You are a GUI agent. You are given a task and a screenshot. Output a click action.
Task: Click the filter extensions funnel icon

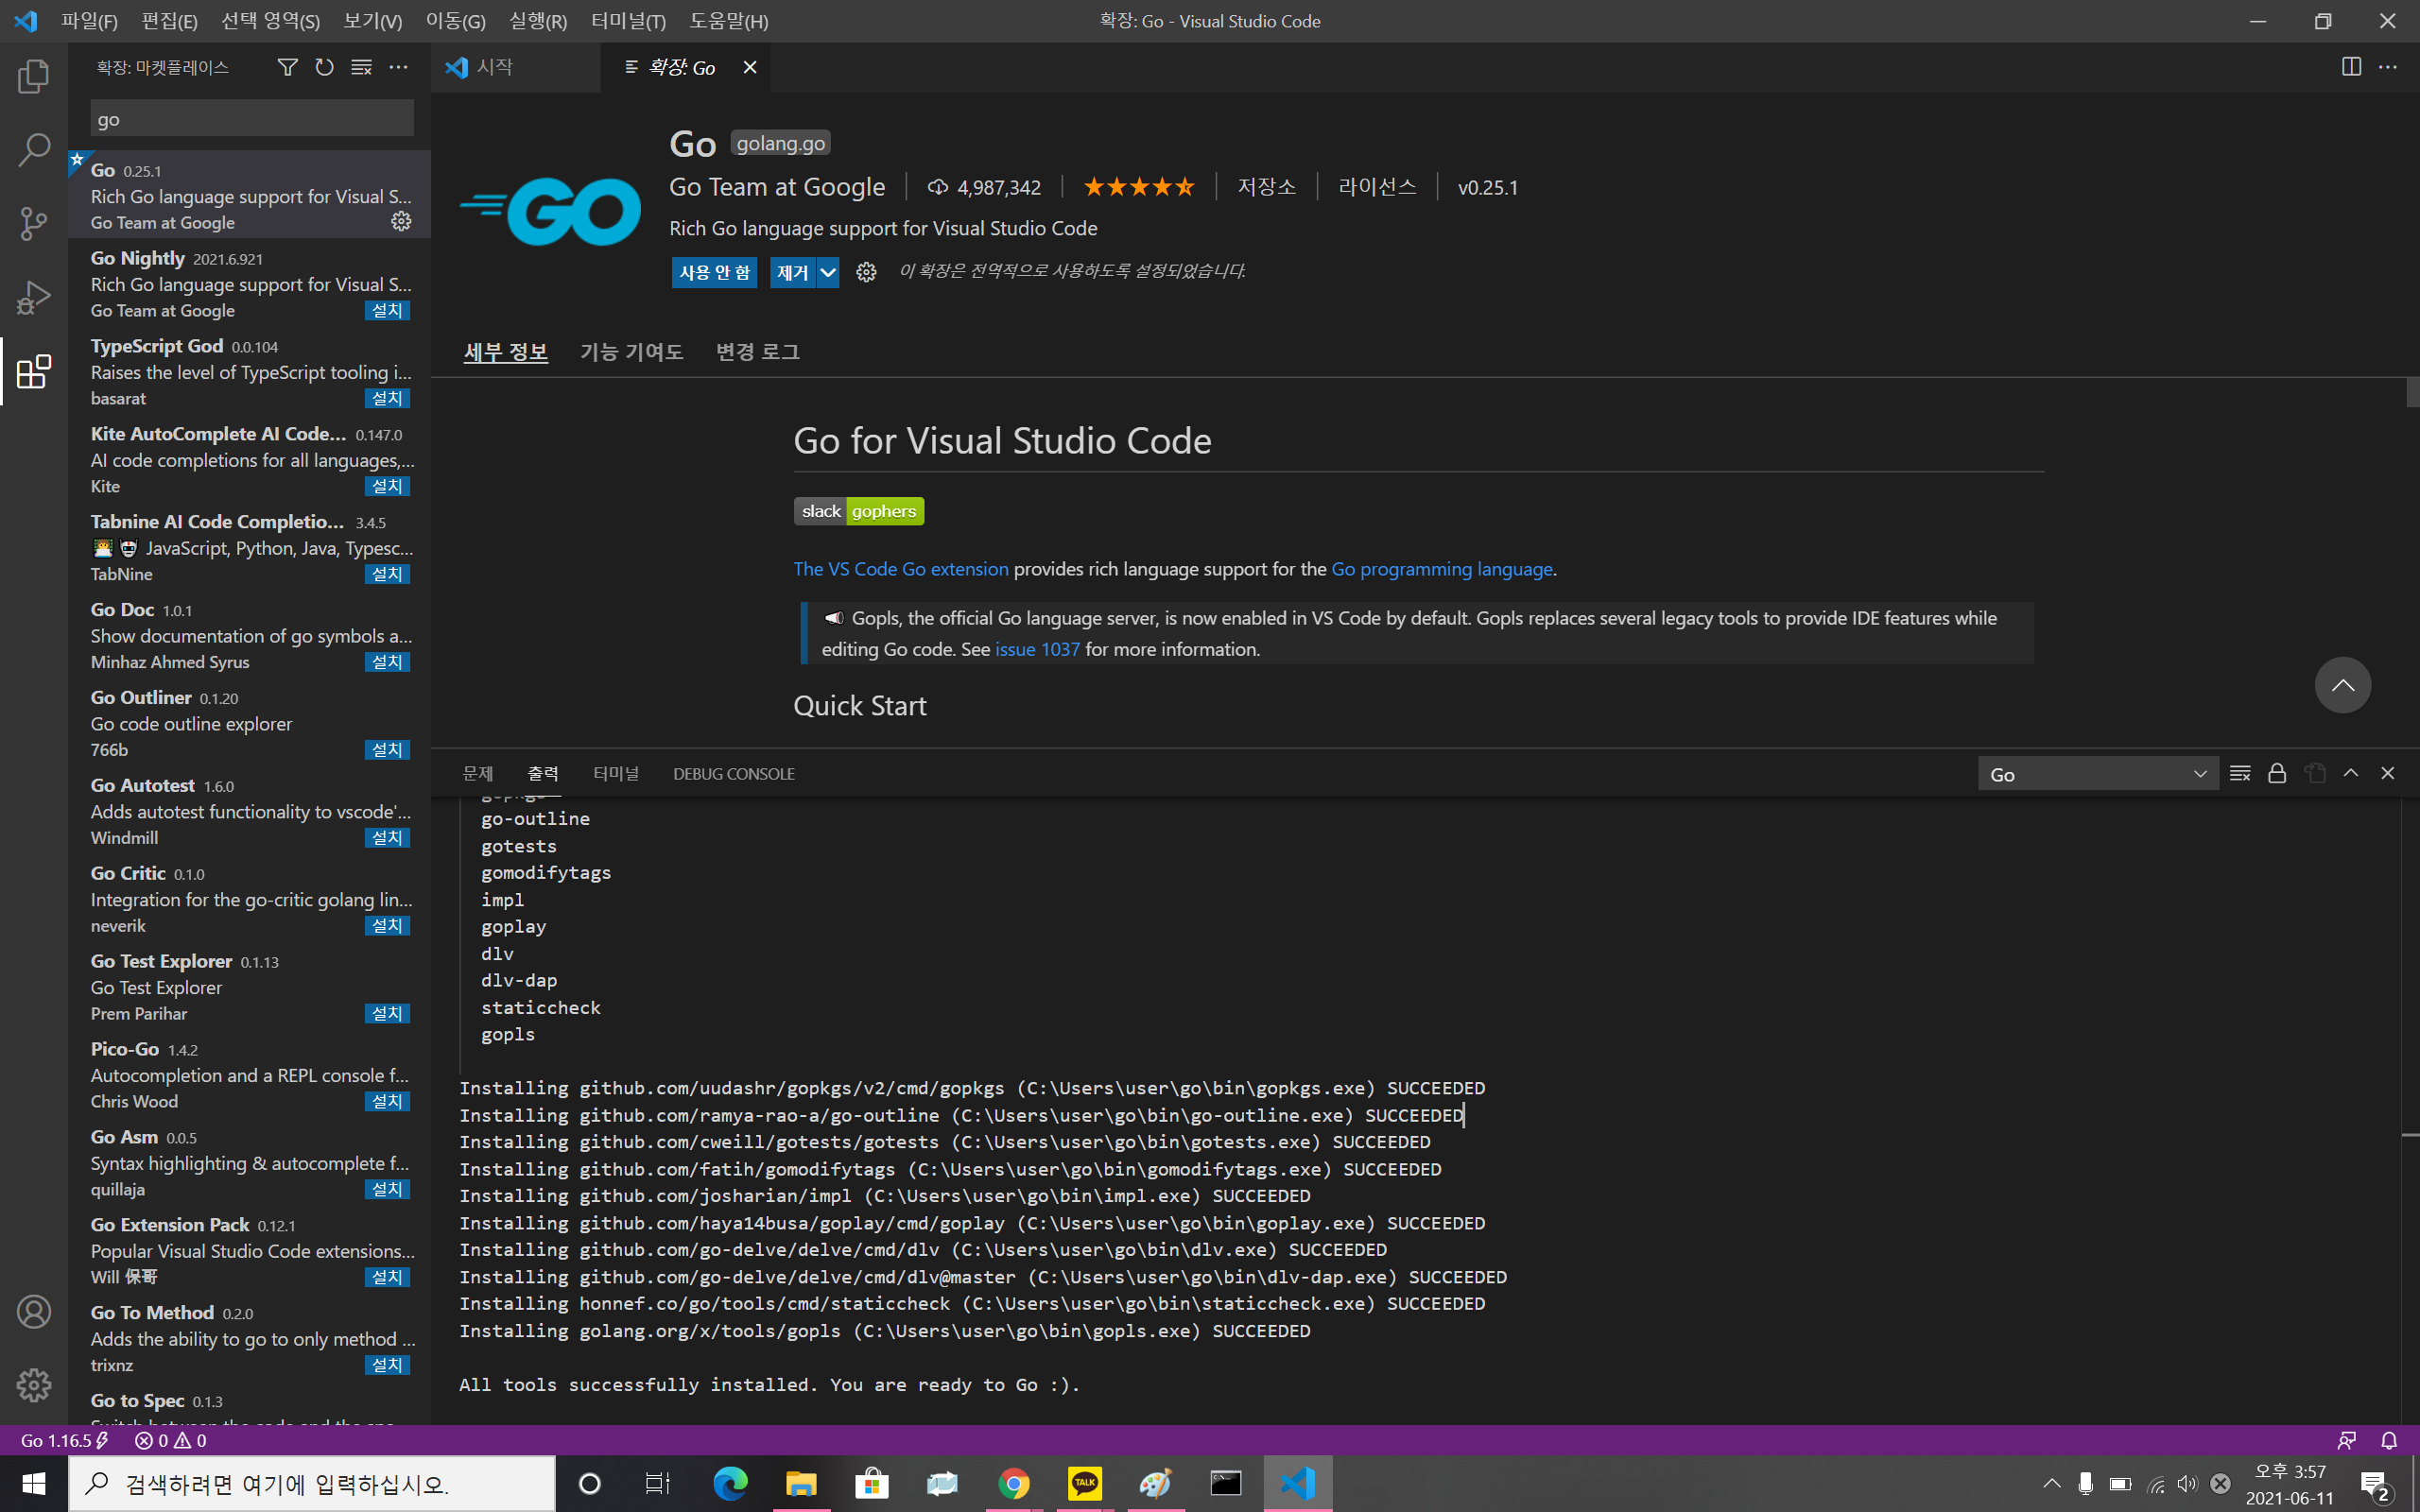(287, 67)
